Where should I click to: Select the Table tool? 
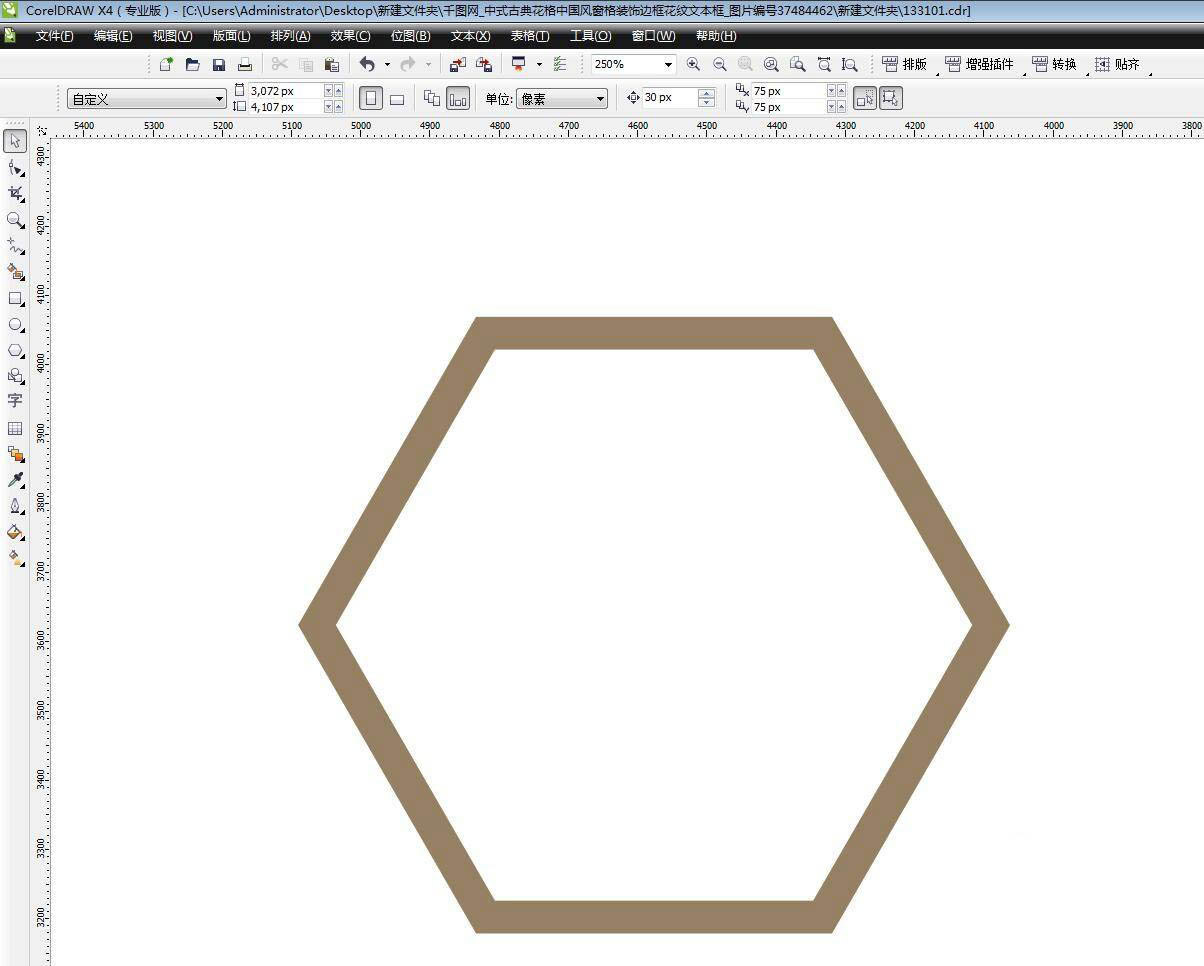(x=15, y=428)
